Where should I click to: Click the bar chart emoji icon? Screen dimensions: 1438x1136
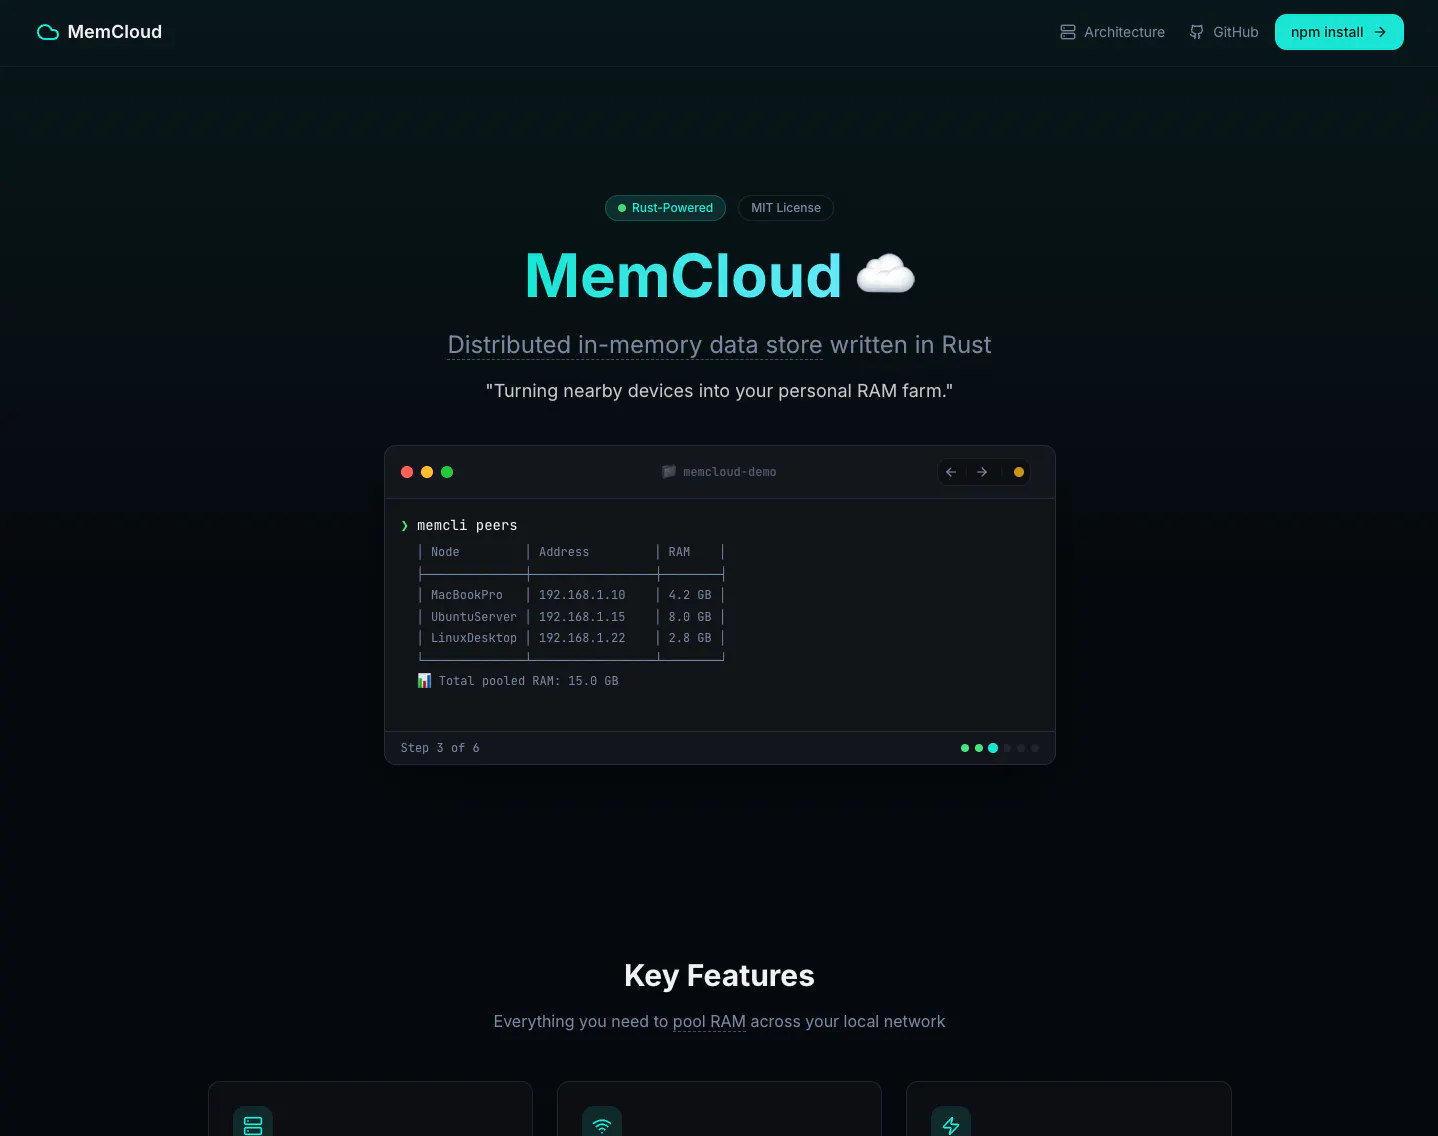(424, 681)
